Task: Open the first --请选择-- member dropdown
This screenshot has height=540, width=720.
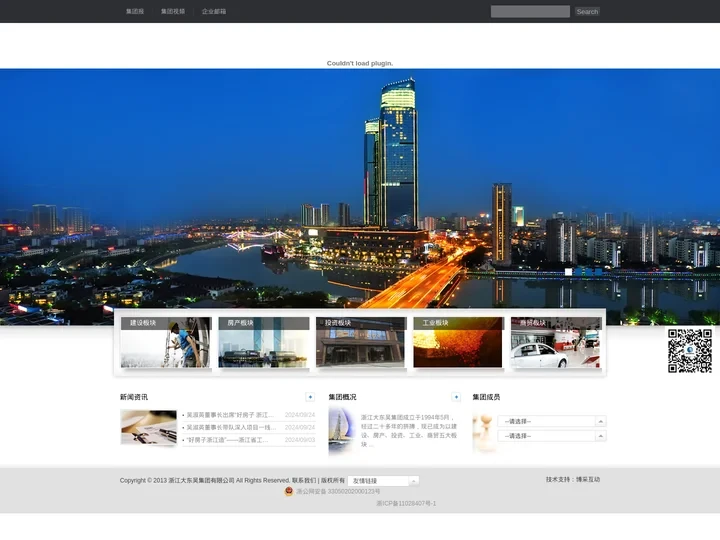Action: (x=551, y=421)
